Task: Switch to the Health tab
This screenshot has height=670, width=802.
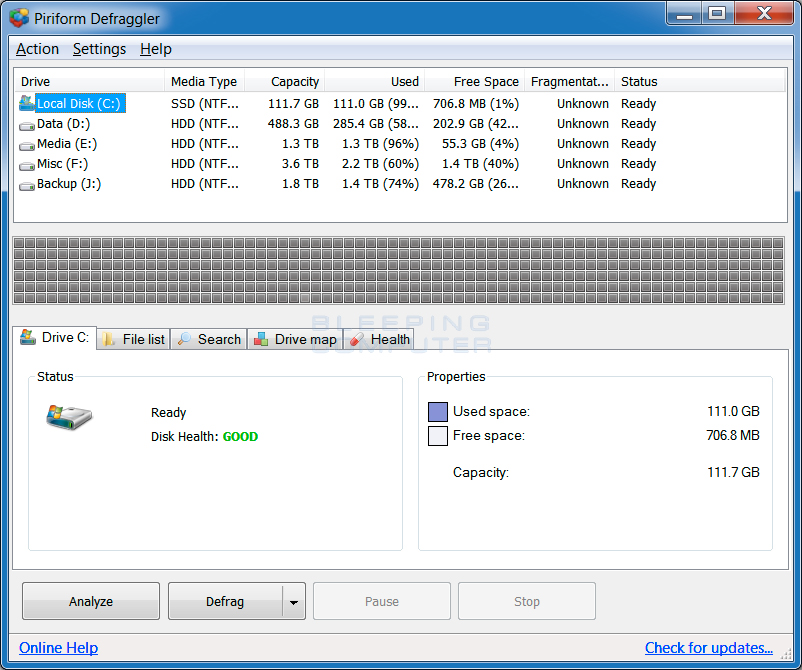Action: click(380, 339)
